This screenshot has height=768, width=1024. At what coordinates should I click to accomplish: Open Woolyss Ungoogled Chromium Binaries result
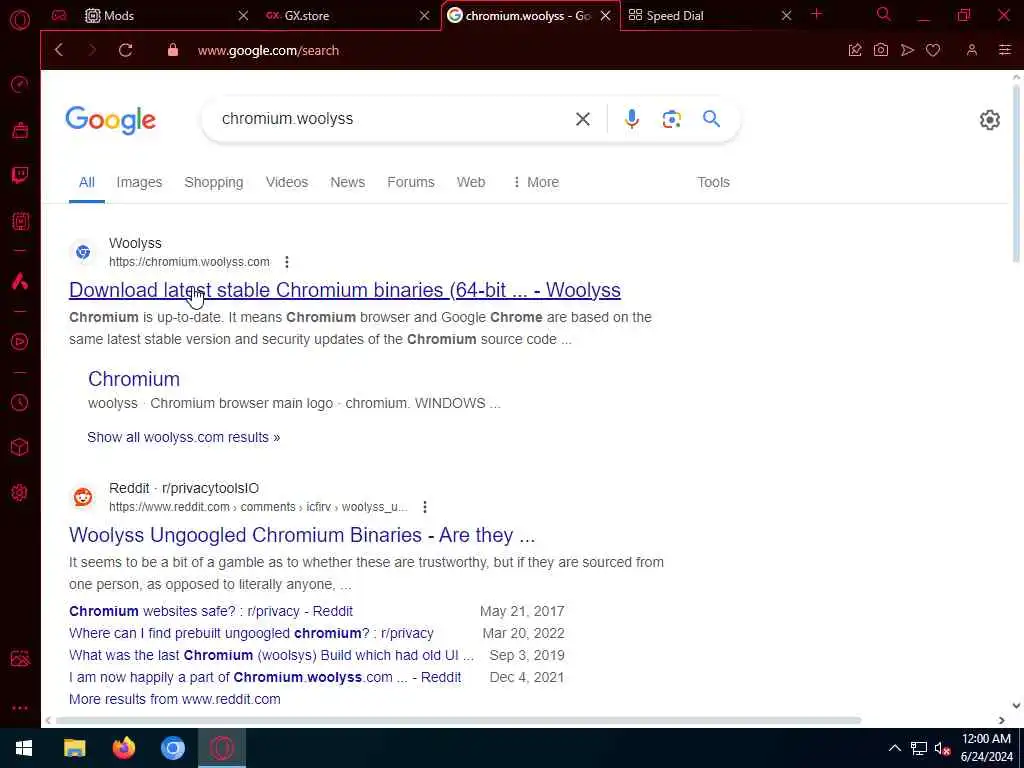pos(302,535)
